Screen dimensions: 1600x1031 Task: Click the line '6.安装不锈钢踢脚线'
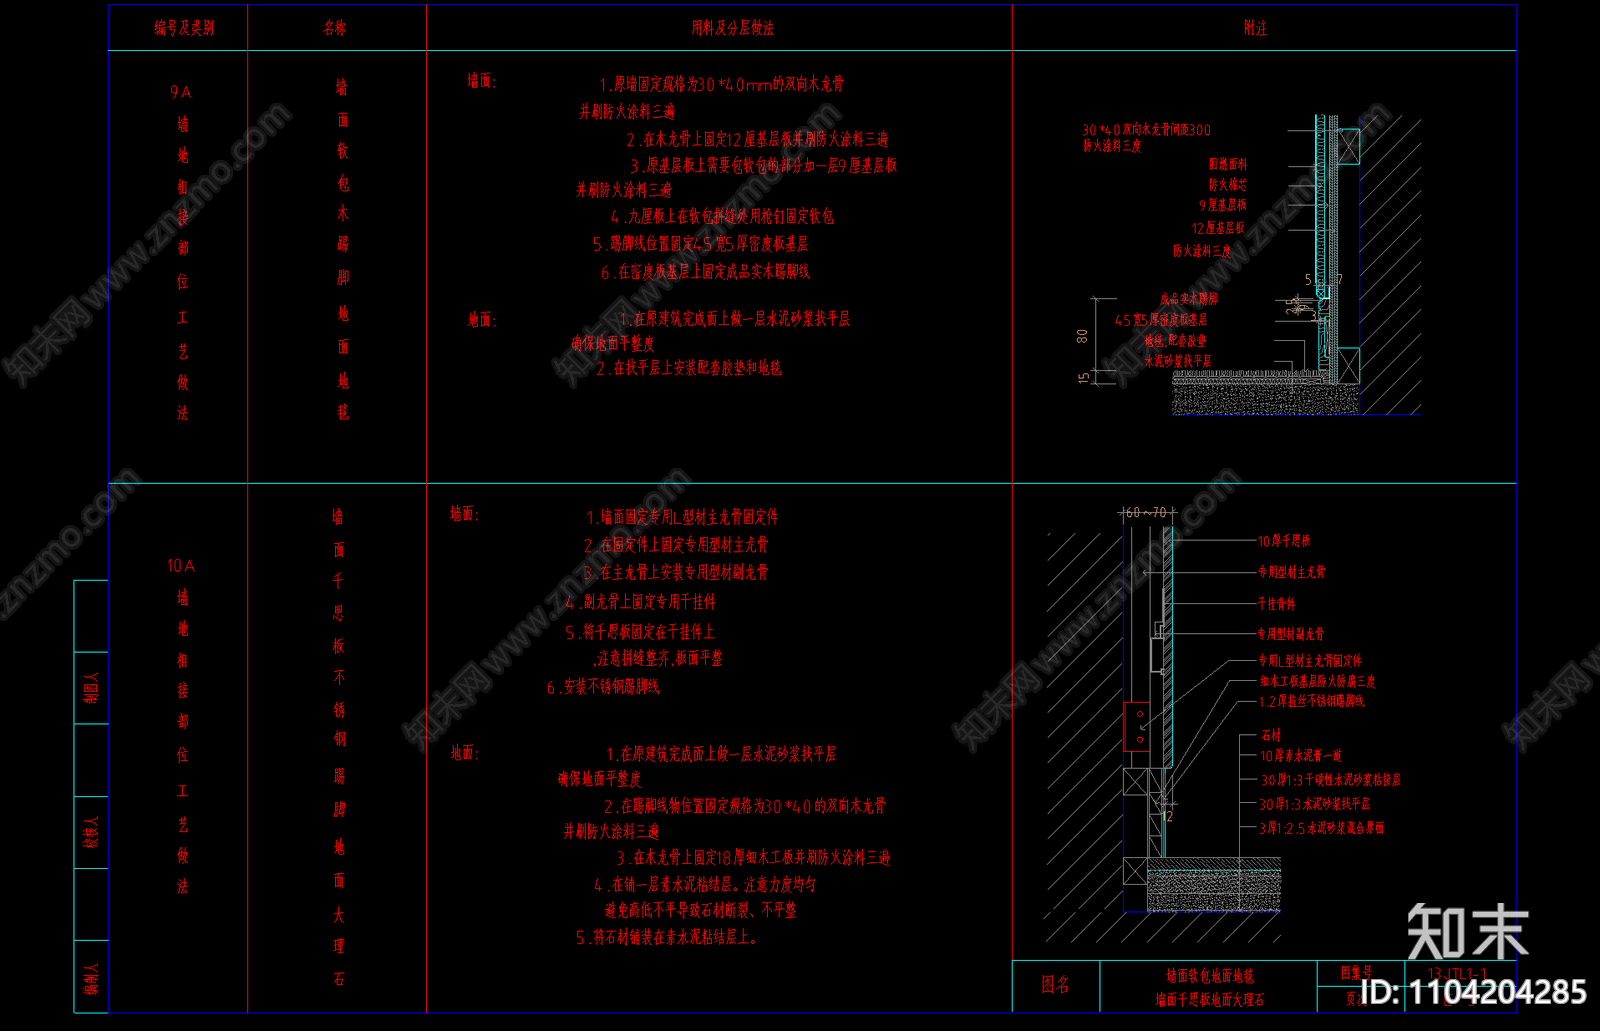pyautogui.click(x=603, y=688)
